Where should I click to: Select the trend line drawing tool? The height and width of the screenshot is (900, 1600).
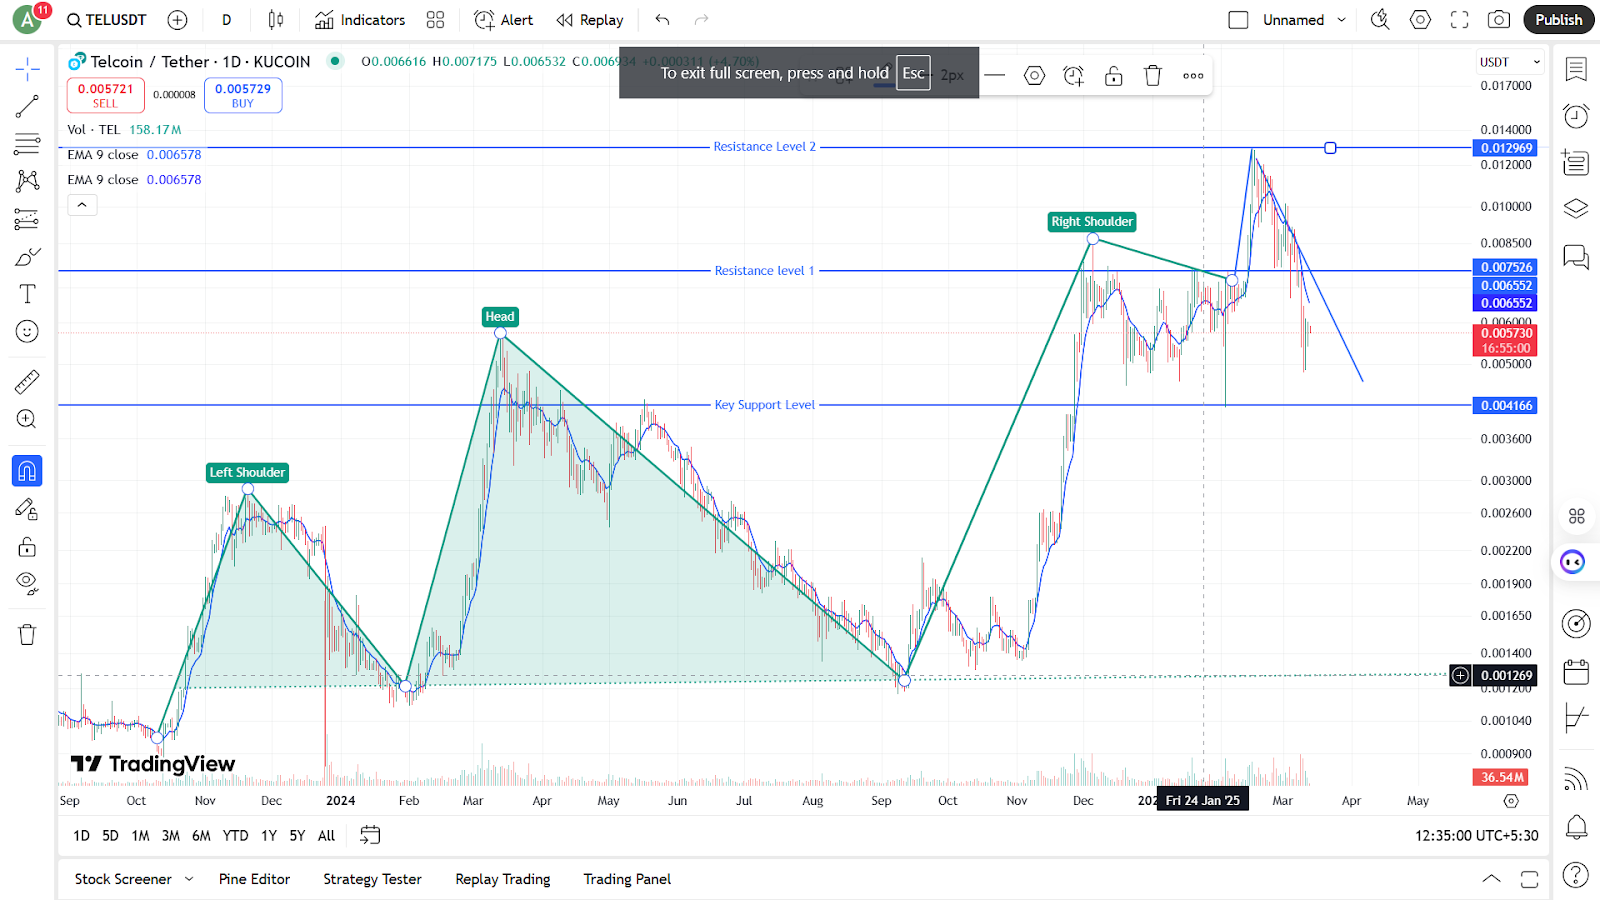[x=27, y=106]
